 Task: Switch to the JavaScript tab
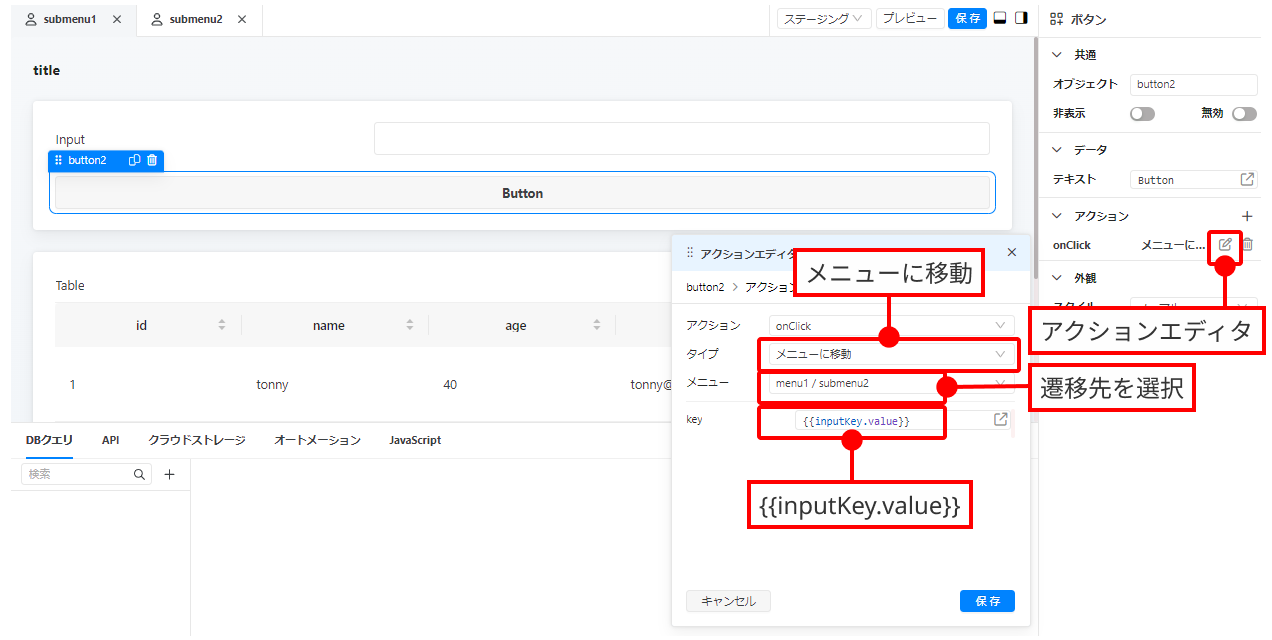415,440
